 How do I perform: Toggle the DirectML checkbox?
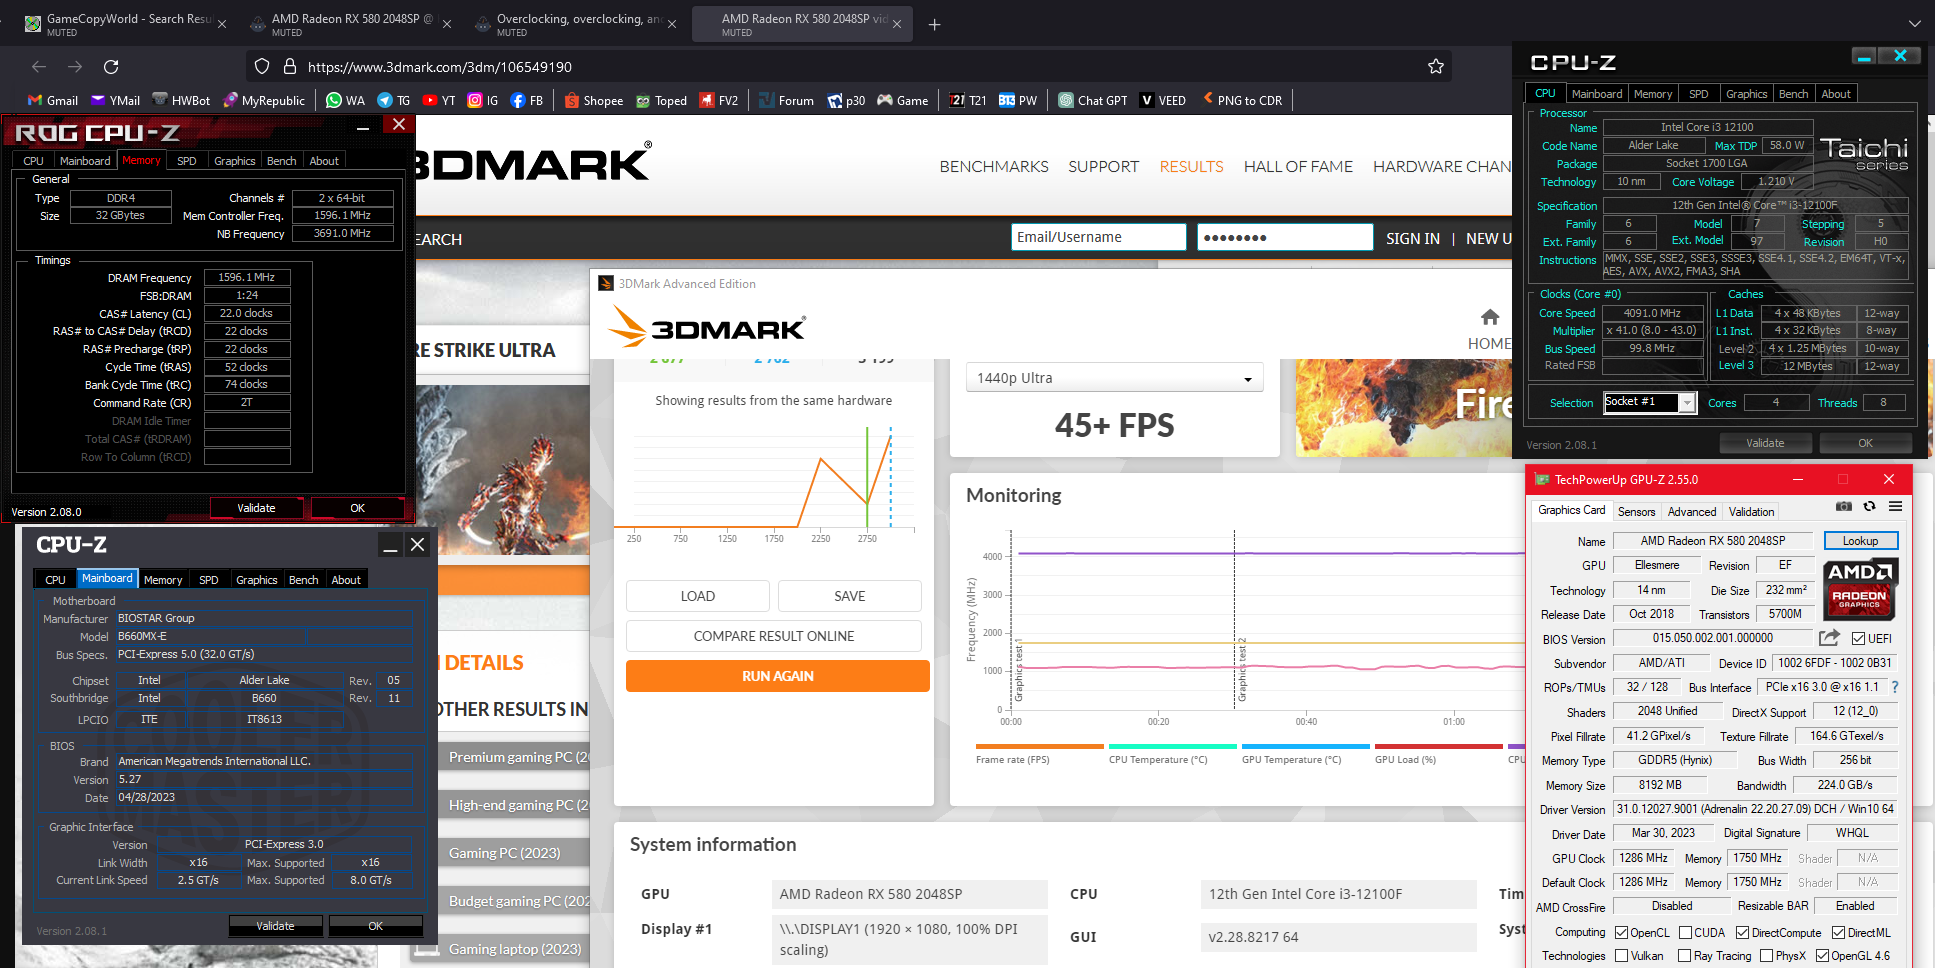[x=1838, y=933]
